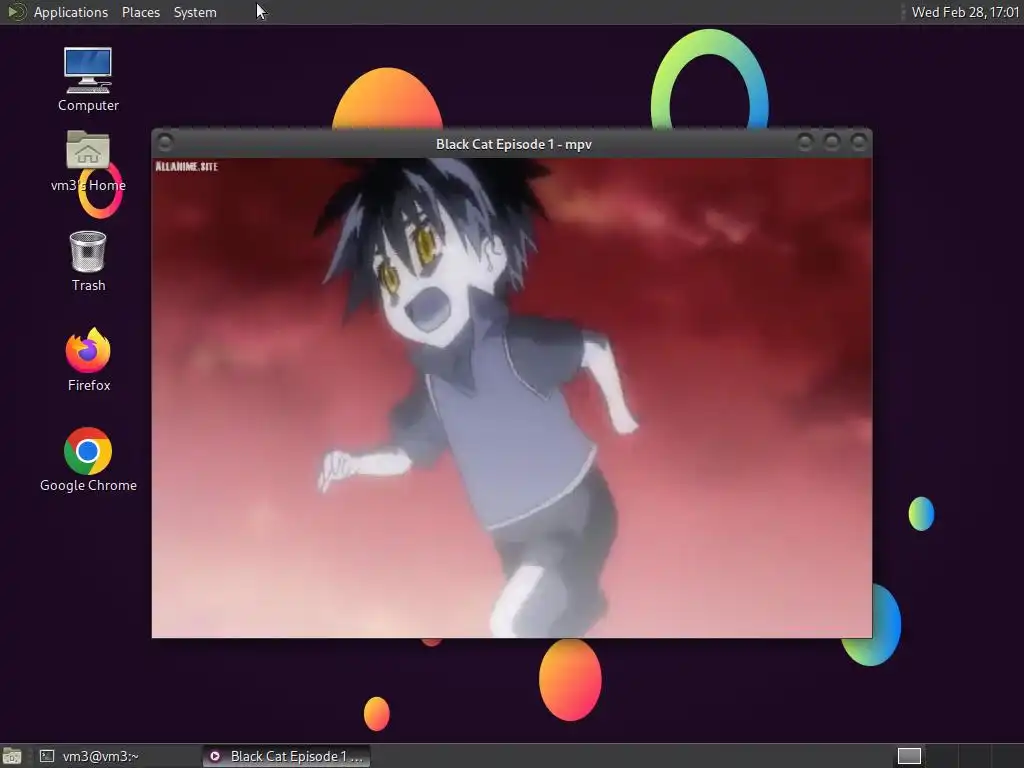Click the MATE logo icon in top panel
This screenshot has width=1024, height=768.
pyautogui.click(x=16, y=12)
